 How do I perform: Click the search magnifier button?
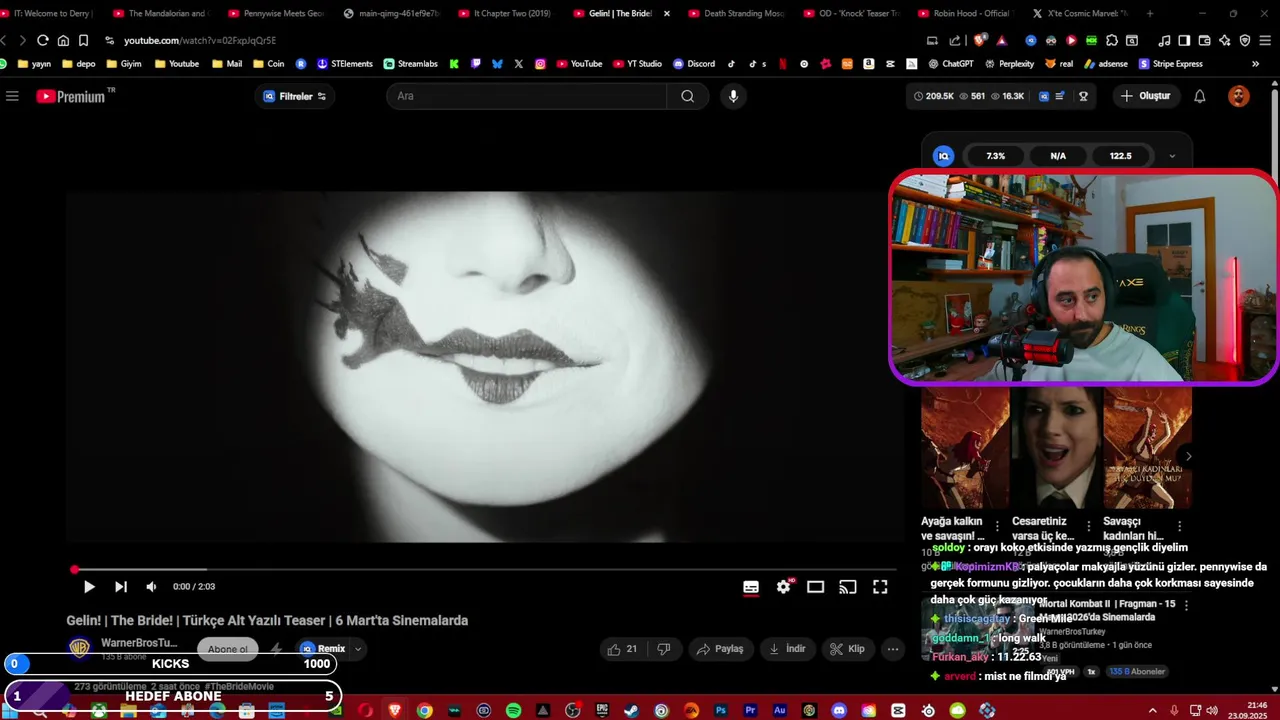click(x=687, y=96)
